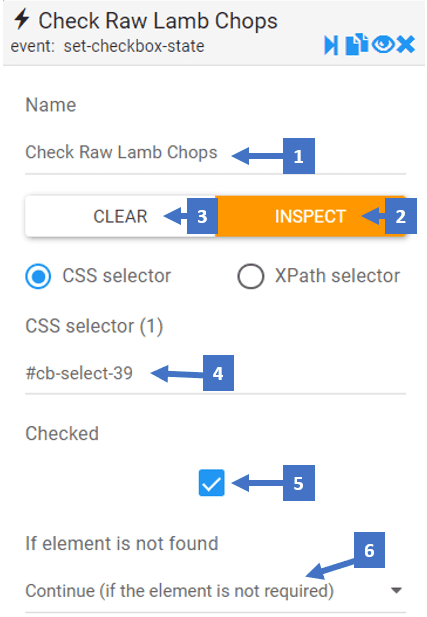Click the CLEAR button
This screenshot has height=617, width=427.
pos(120,216)
